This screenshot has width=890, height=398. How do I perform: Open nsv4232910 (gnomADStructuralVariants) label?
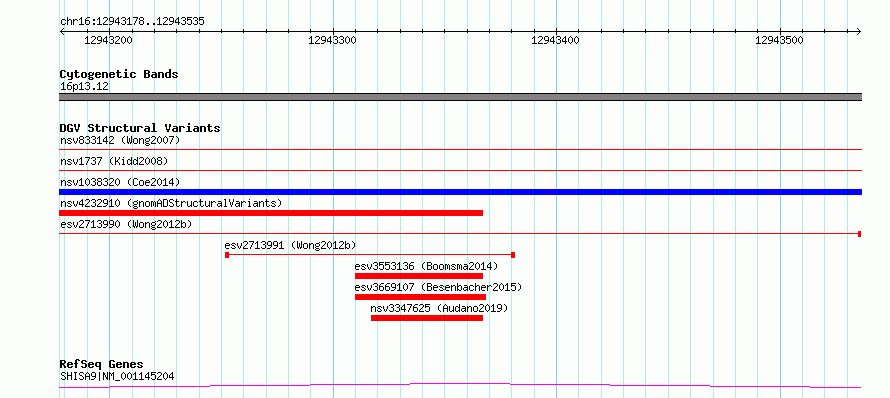tap(171, 203)
